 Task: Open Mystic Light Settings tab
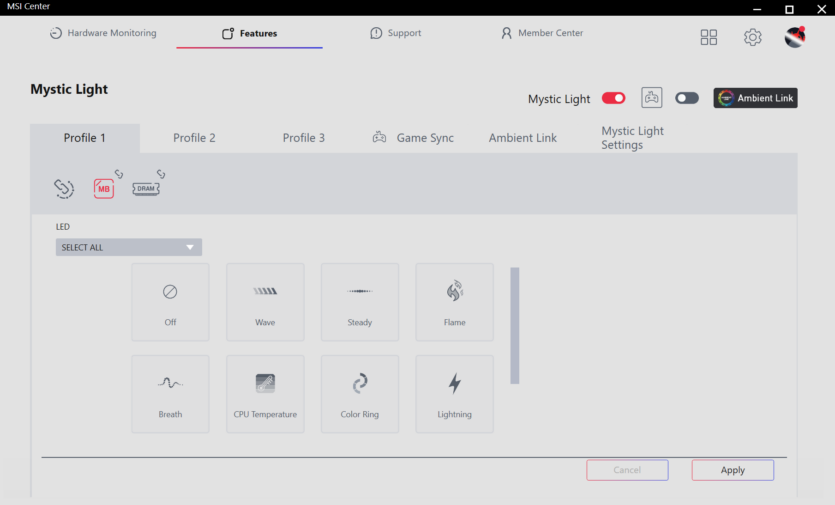click(633, 138)
